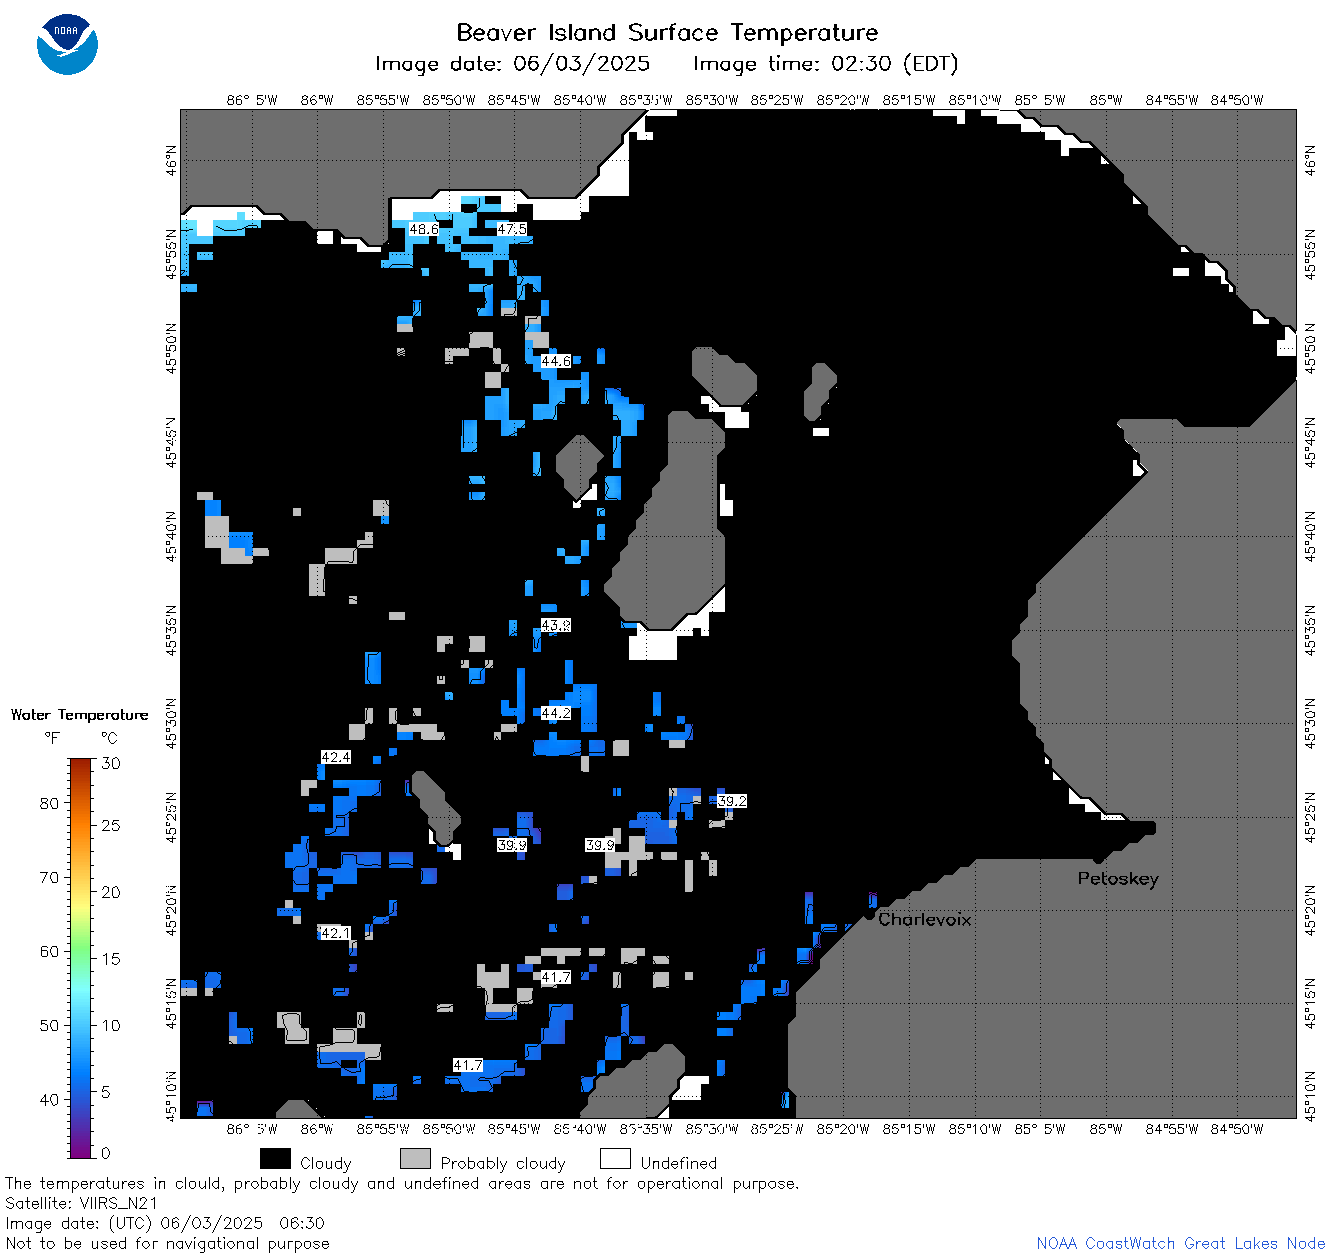Click the not for operational purpose notice
Screen dimensions: 1336x1259
coord(402,1183)
